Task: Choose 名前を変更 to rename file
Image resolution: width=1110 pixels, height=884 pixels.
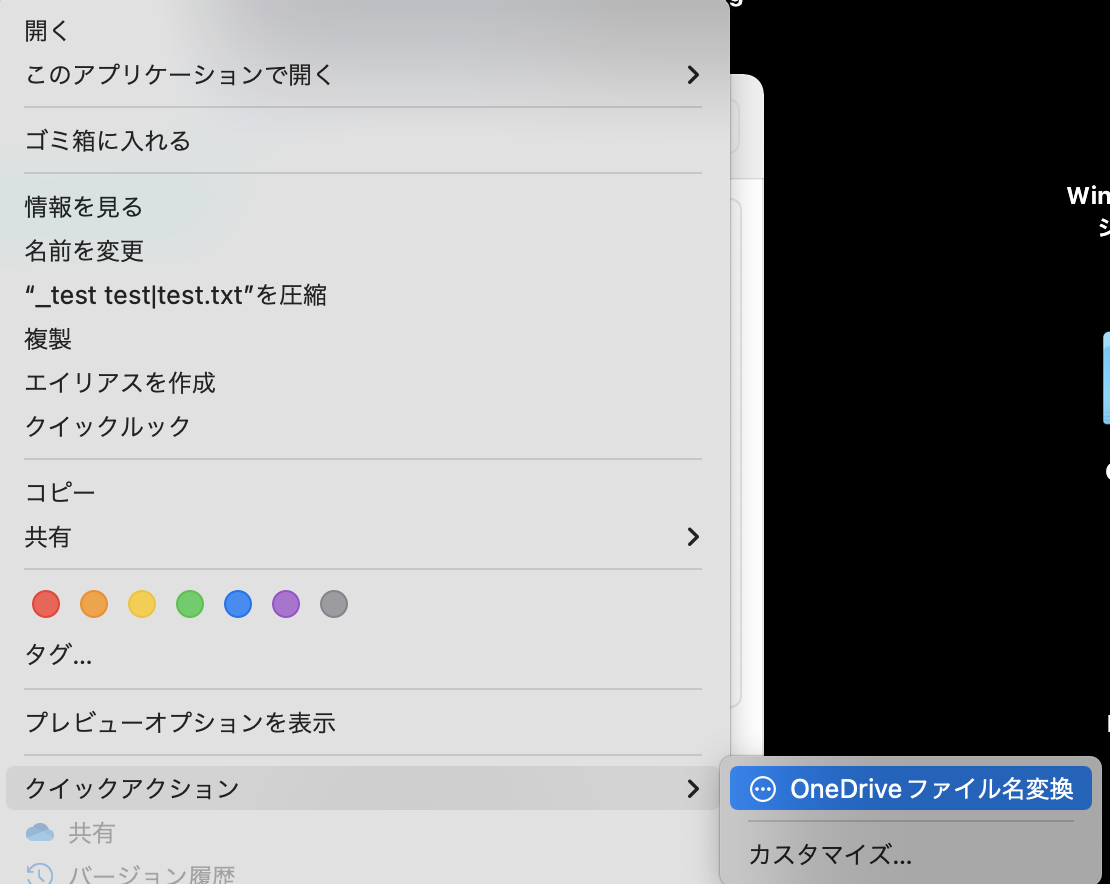Action: (x=84, y=251)
